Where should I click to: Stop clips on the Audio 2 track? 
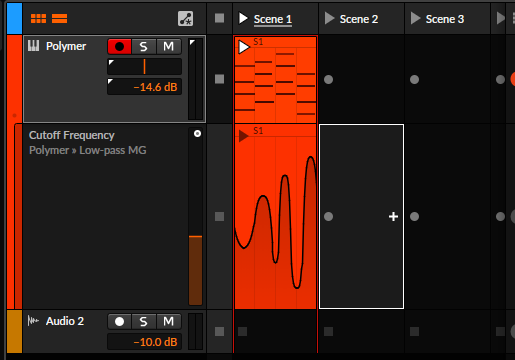pos(219,331)
